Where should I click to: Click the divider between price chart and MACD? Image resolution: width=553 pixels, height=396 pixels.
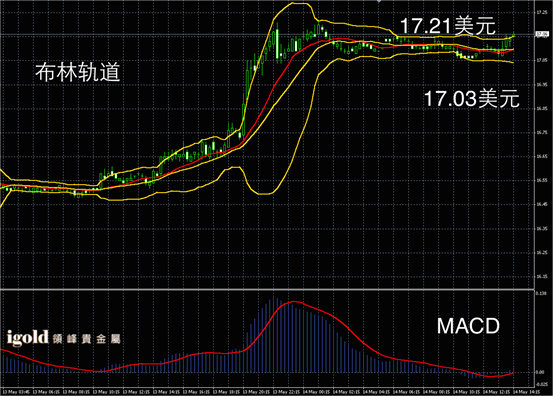pos(267,290)
